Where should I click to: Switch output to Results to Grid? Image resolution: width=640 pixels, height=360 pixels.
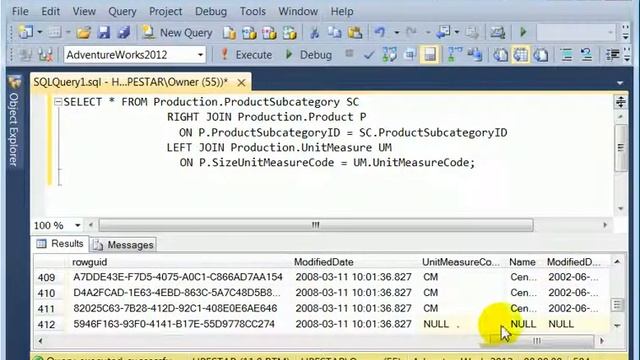(x=521, y=55)
